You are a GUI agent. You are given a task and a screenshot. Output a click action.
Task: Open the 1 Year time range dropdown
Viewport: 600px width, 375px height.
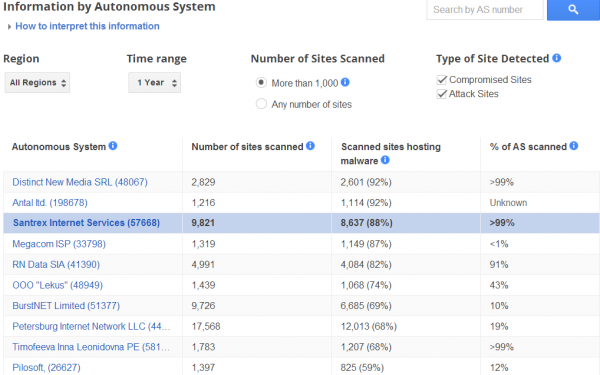pos(155,83)
